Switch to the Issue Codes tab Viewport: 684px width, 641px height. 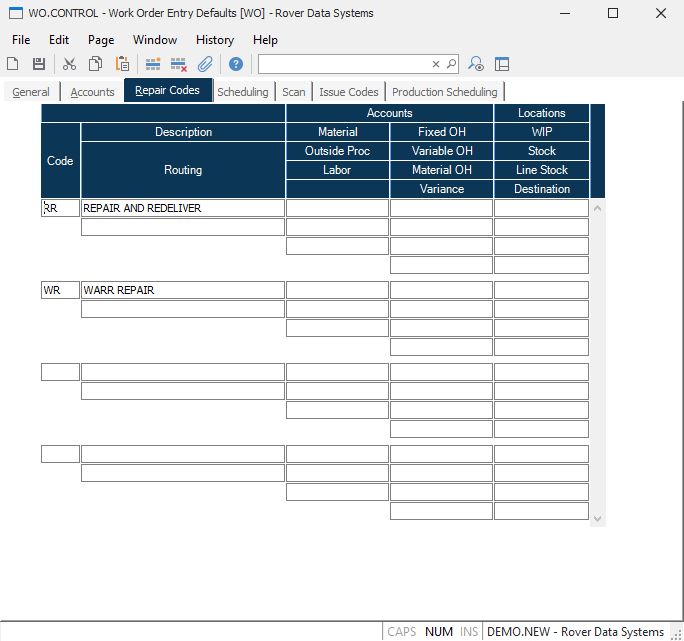click(348, 92)
